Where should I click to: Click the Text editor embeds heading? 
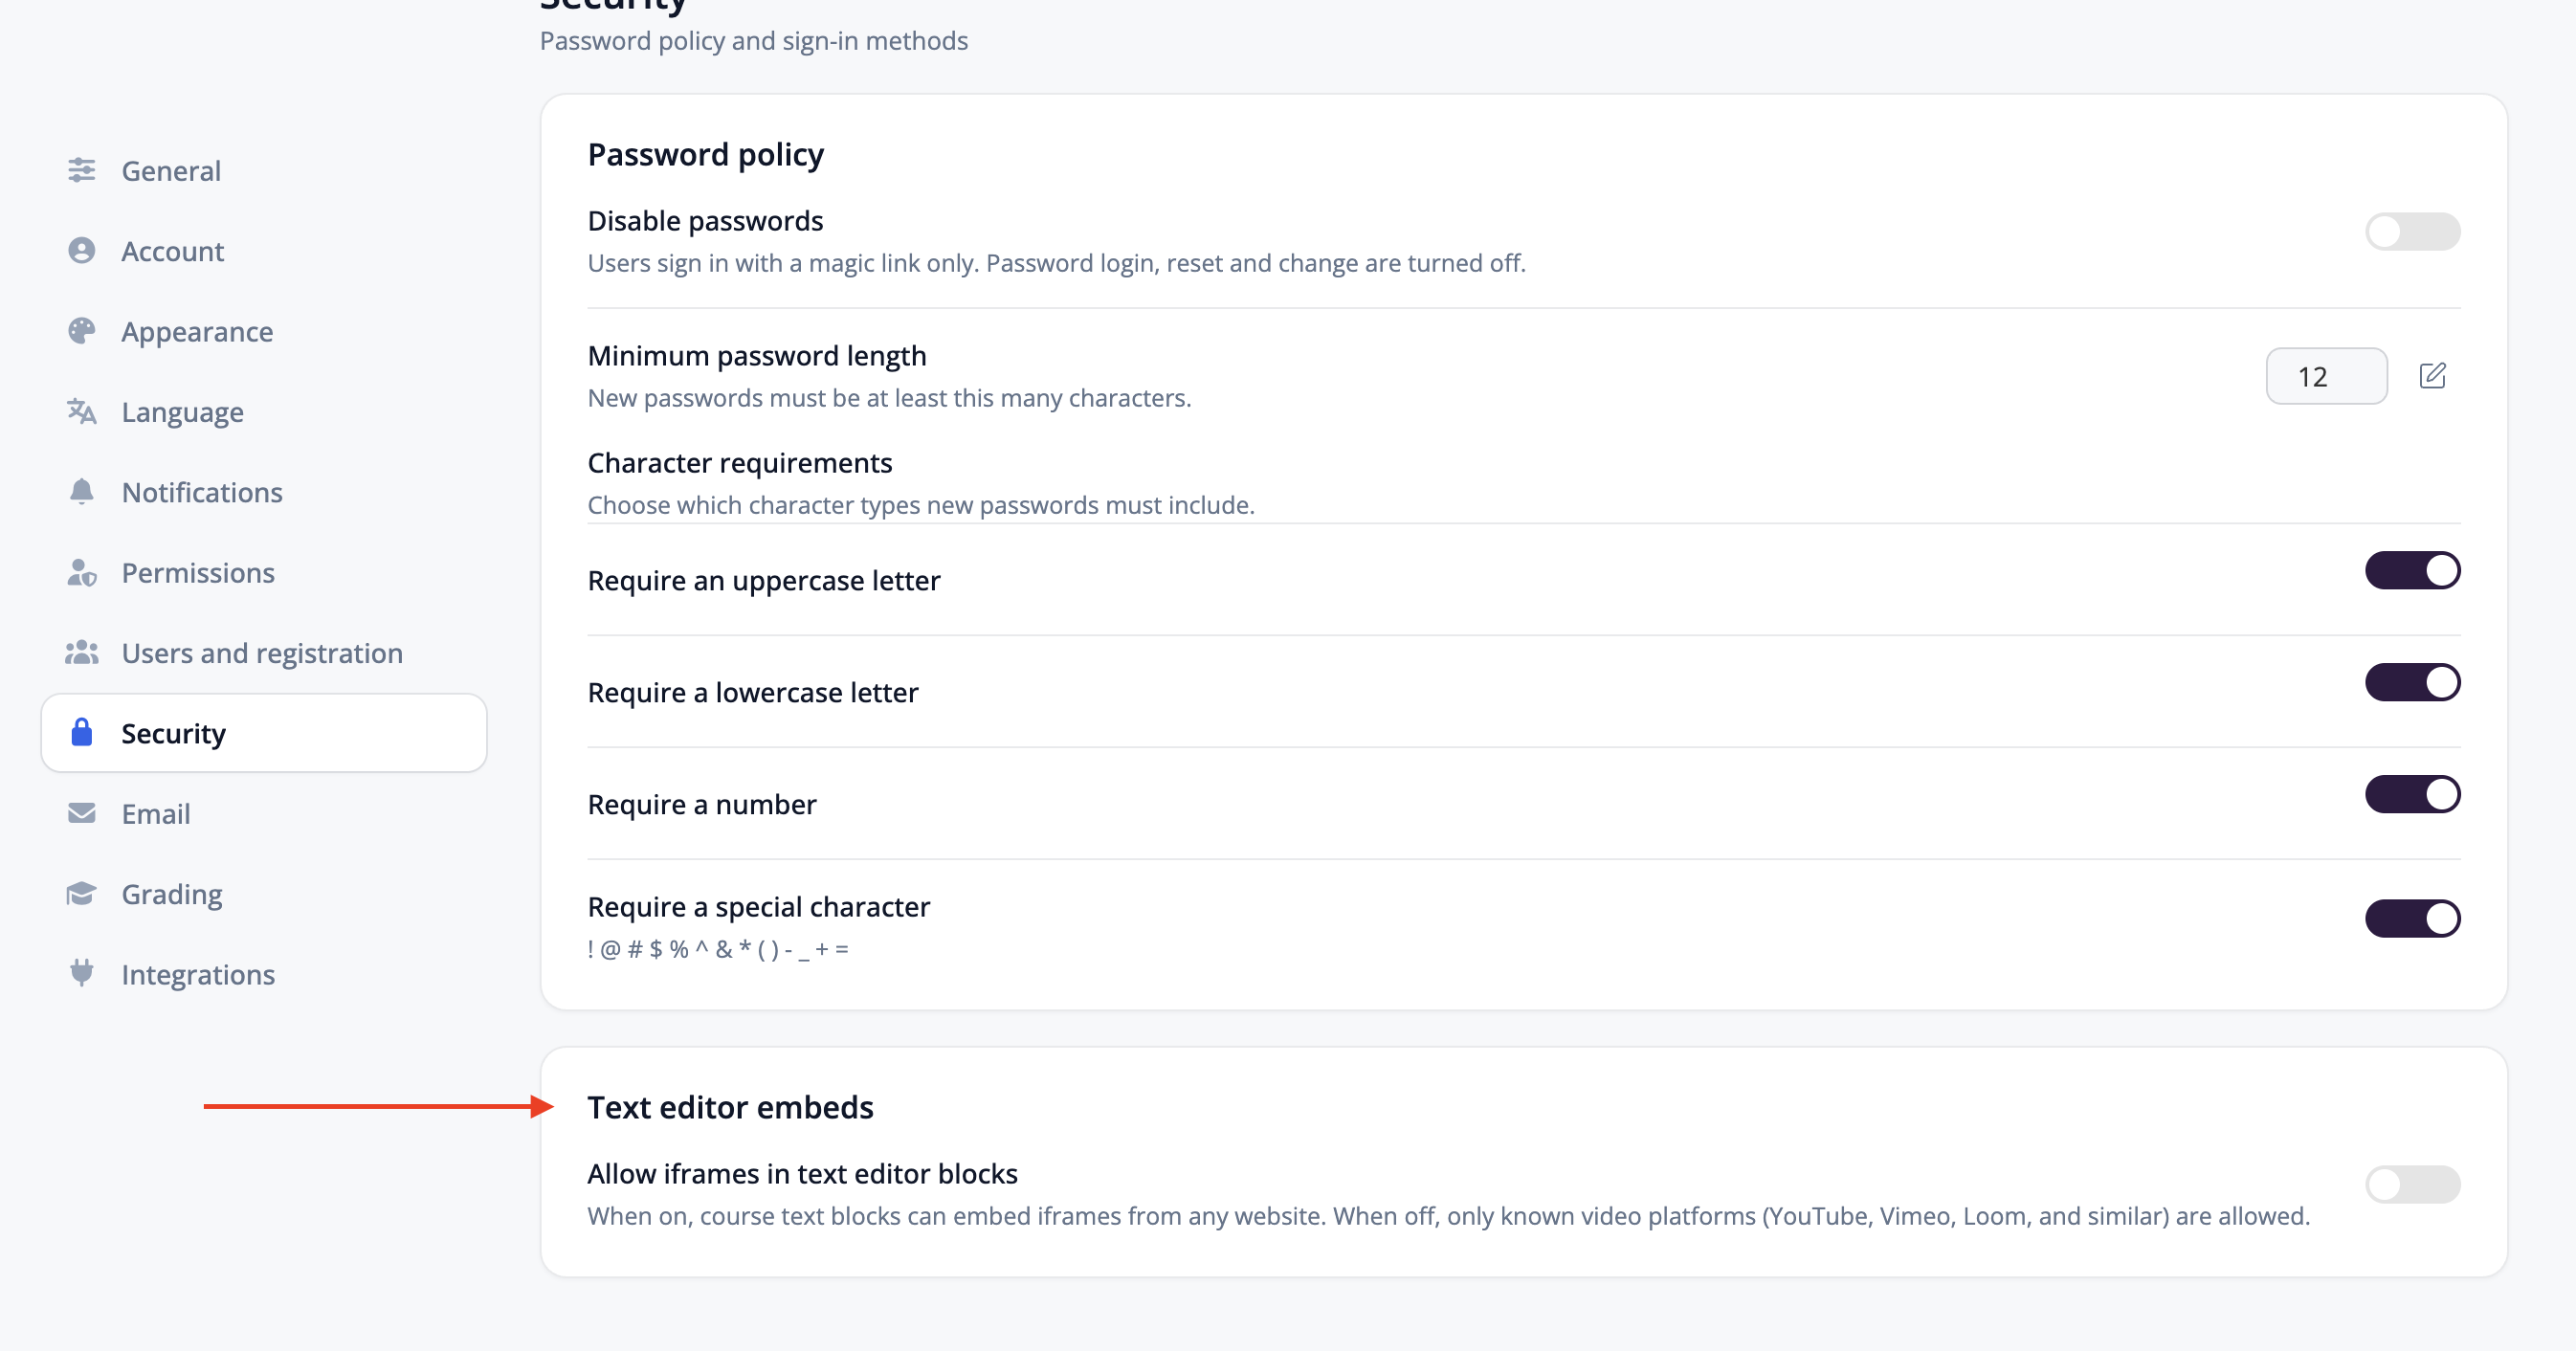point(730,1107)
